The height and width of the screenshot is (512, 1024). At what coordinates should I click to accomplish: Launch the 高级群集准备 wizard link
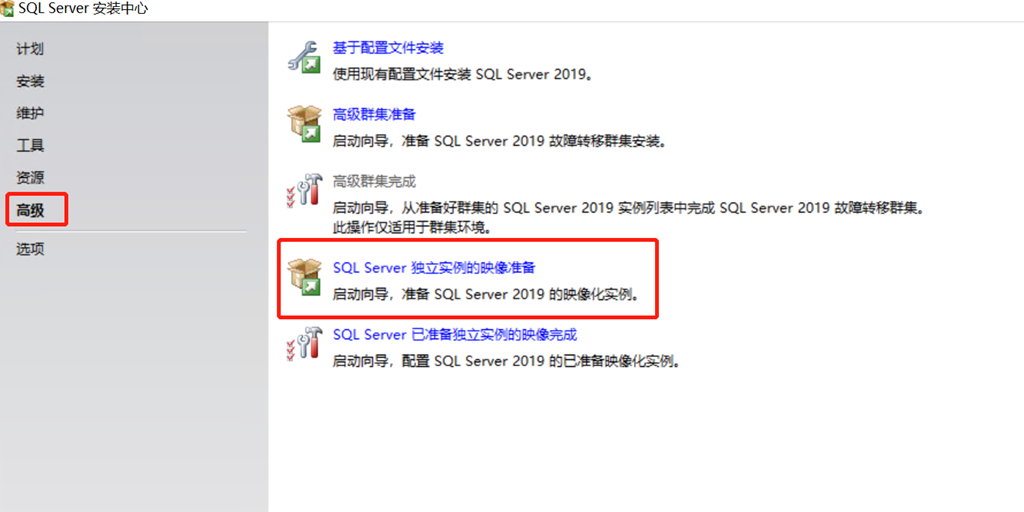pyautogui.click(x=374, y=115)
